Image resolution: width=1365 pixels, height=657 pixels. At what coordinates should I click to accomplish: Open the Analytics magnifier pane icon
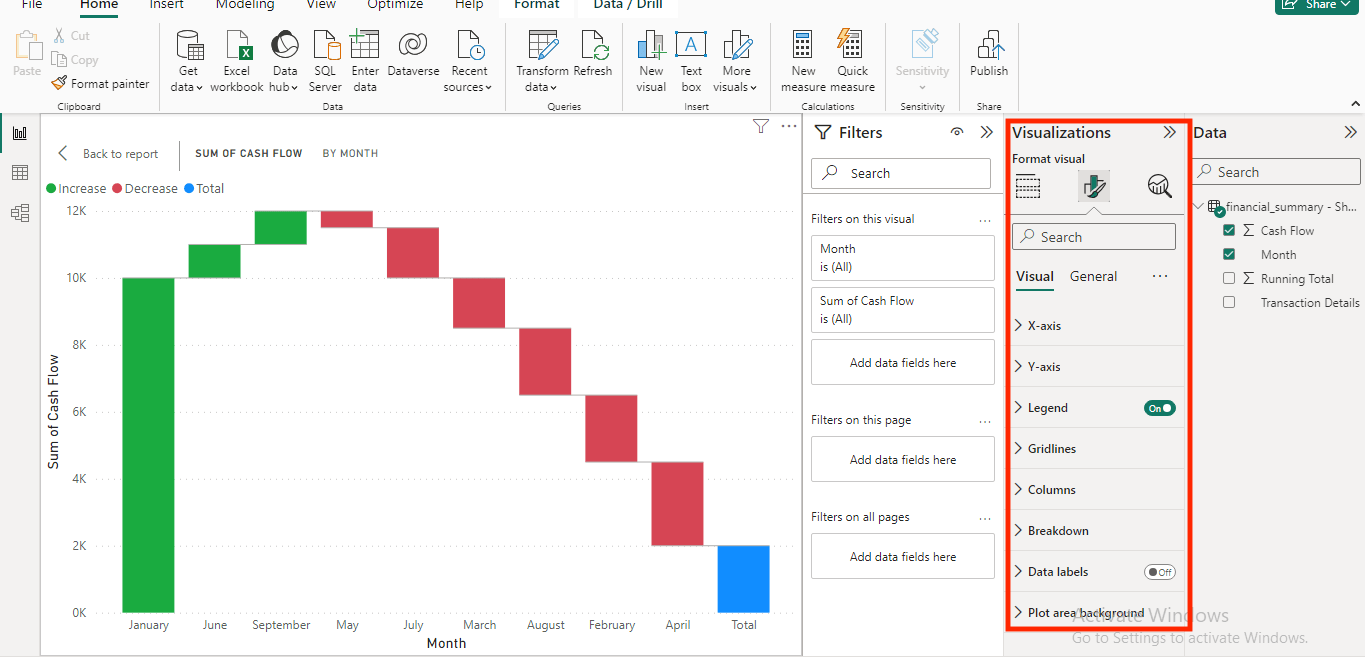point(1159,186)
